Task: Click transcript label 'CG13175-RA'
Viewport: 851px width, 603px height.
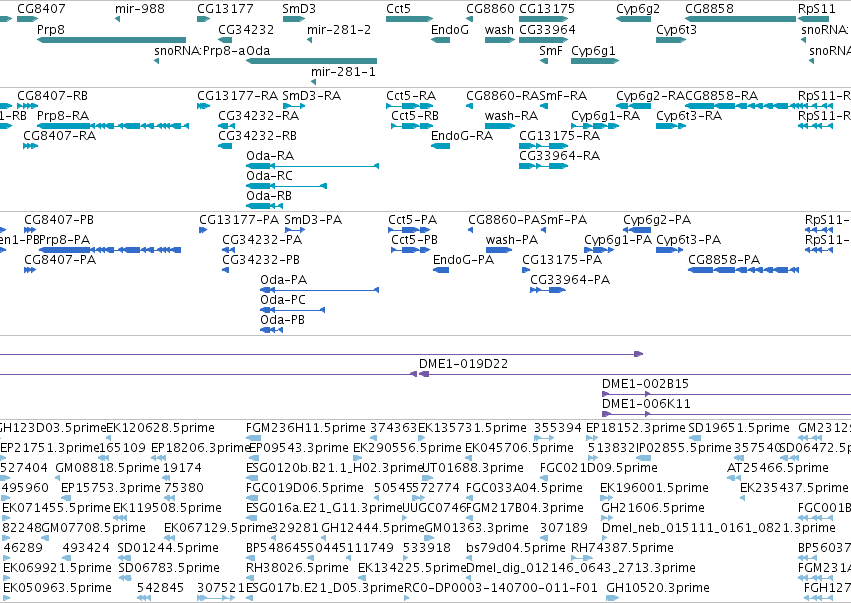Action: (x=560, y=136)
